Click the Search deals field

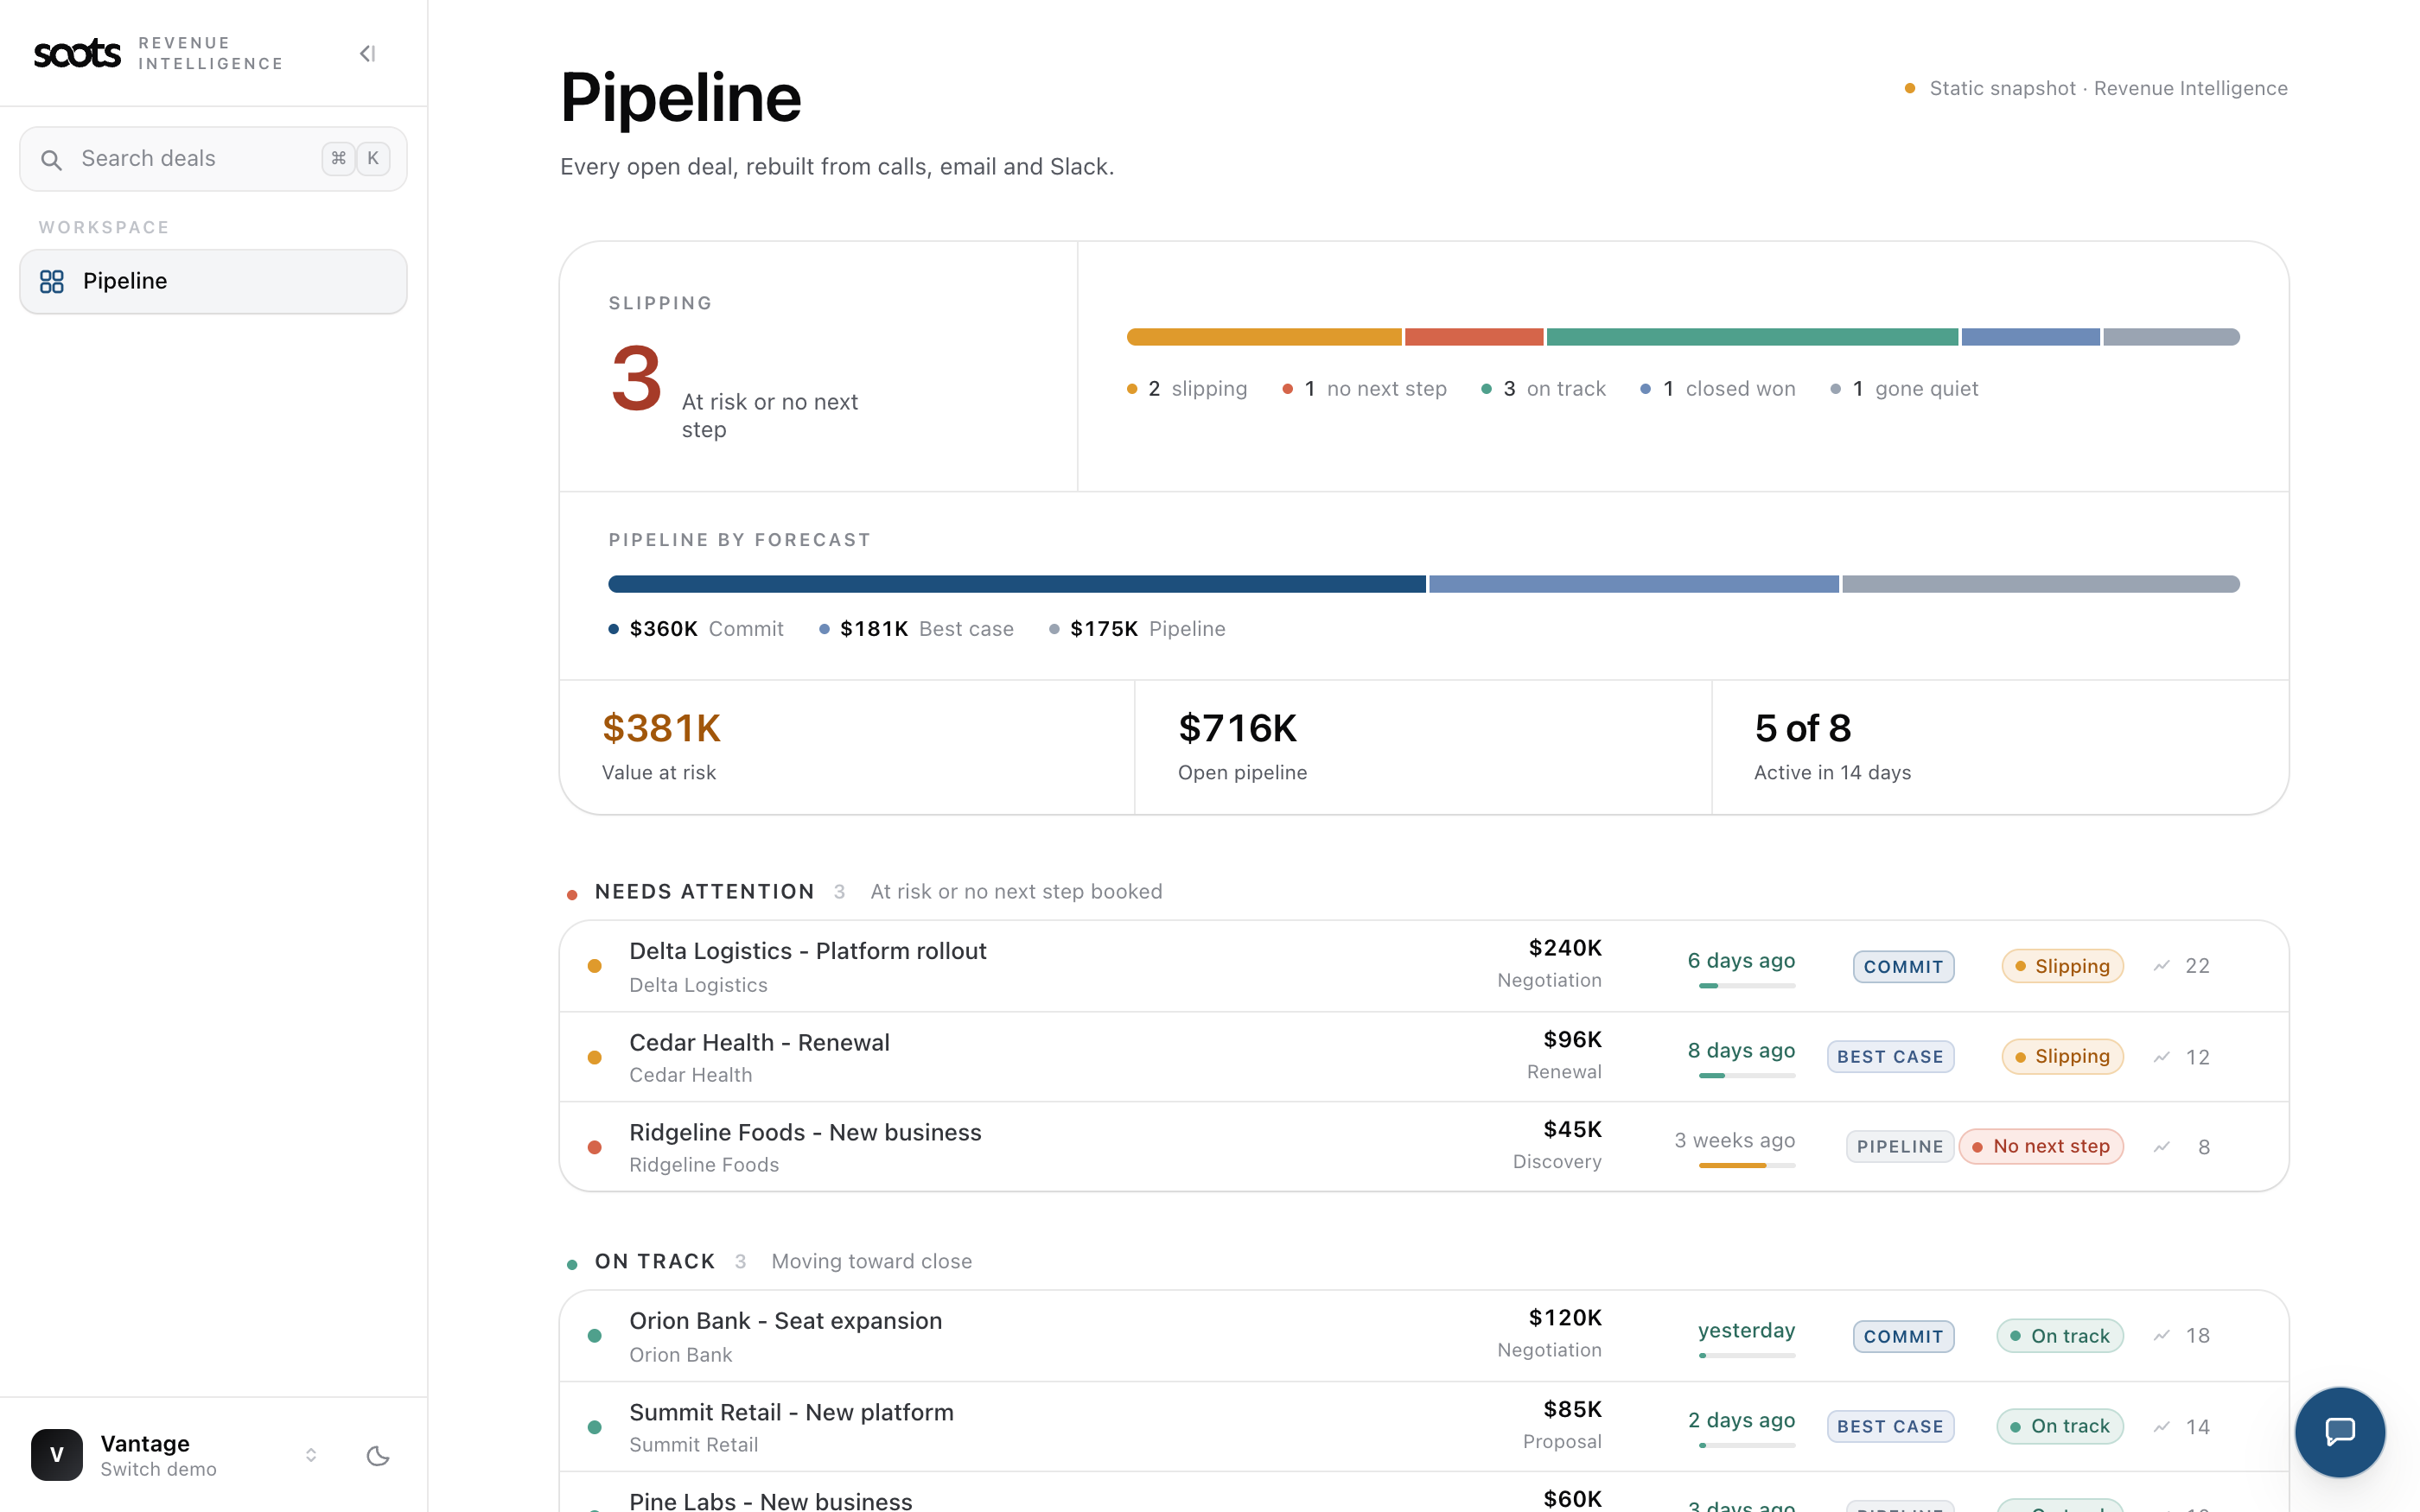[x=213, y=159]
